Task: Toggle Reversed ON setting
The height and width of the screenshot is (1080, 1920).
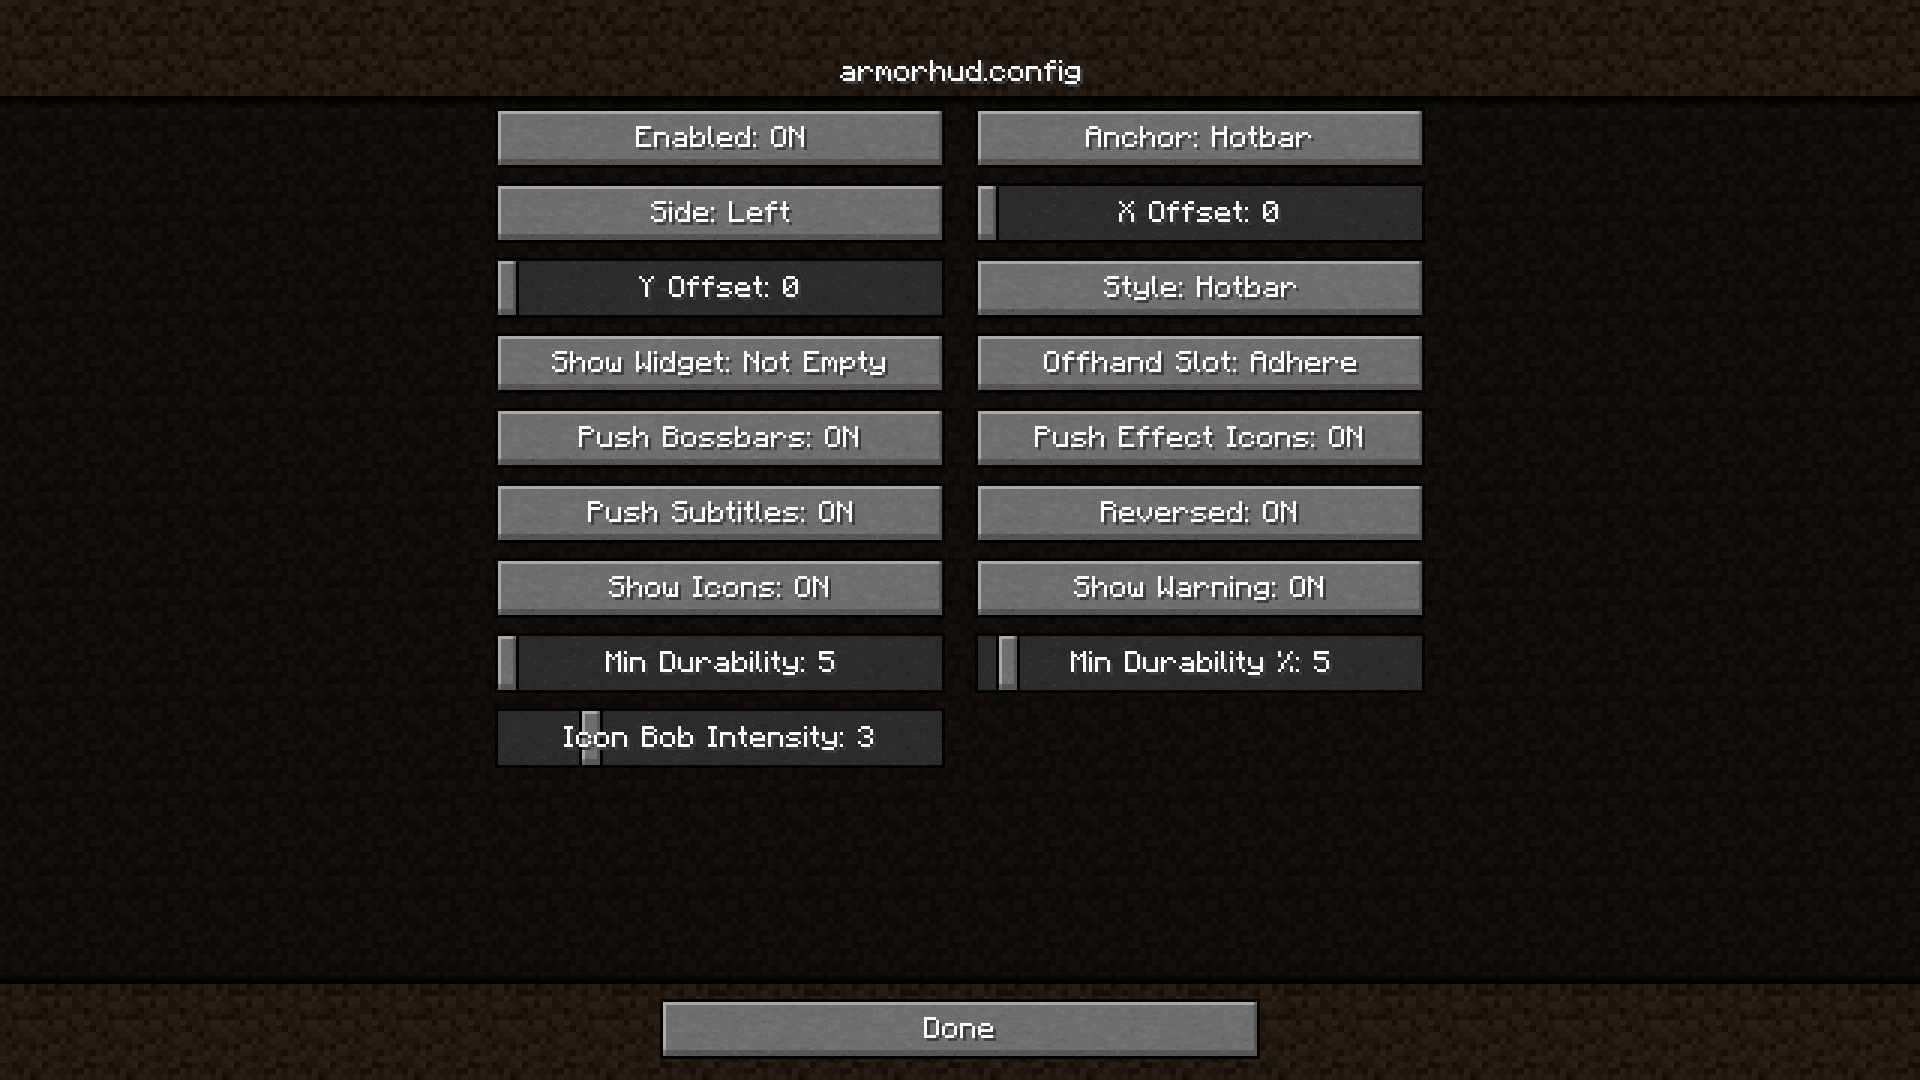Action: click(1199, 512)
